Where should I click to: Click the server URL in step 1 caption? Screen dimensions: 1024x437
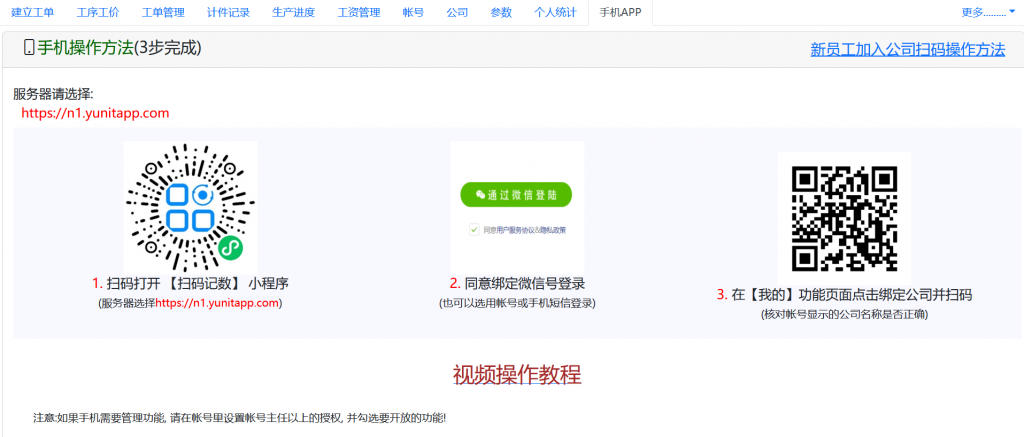(217, 303)
